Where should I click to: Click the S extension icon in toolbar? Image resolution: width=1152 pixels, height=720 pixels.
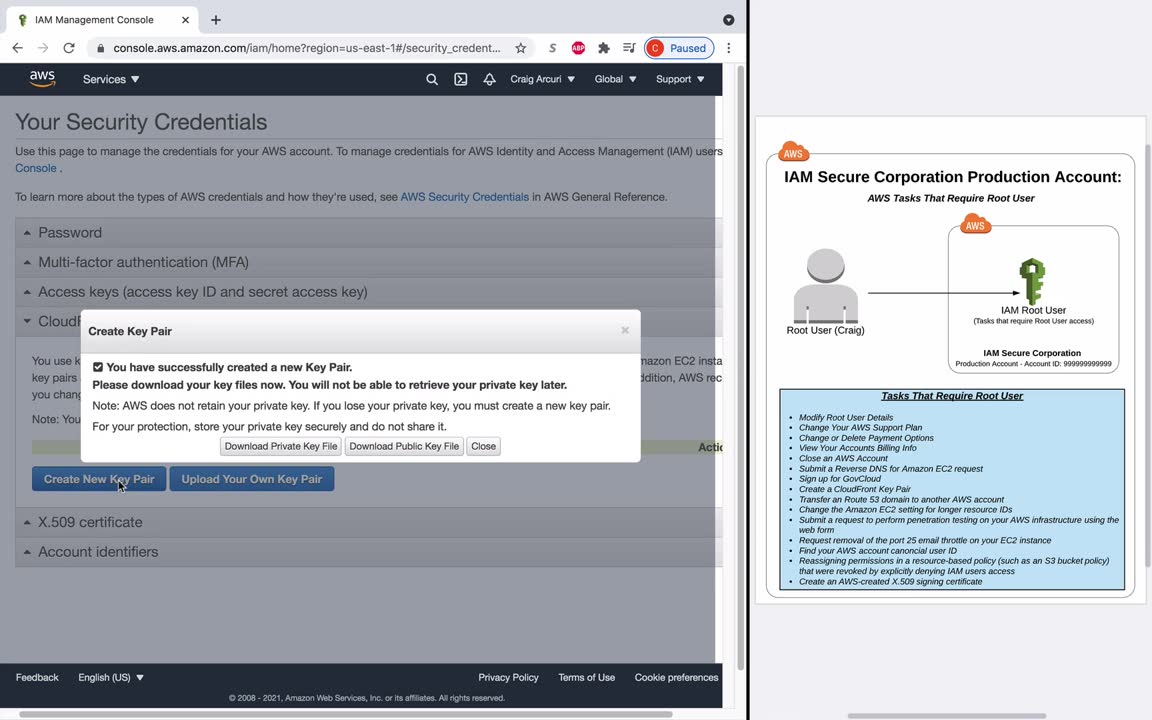pos(552,48)
